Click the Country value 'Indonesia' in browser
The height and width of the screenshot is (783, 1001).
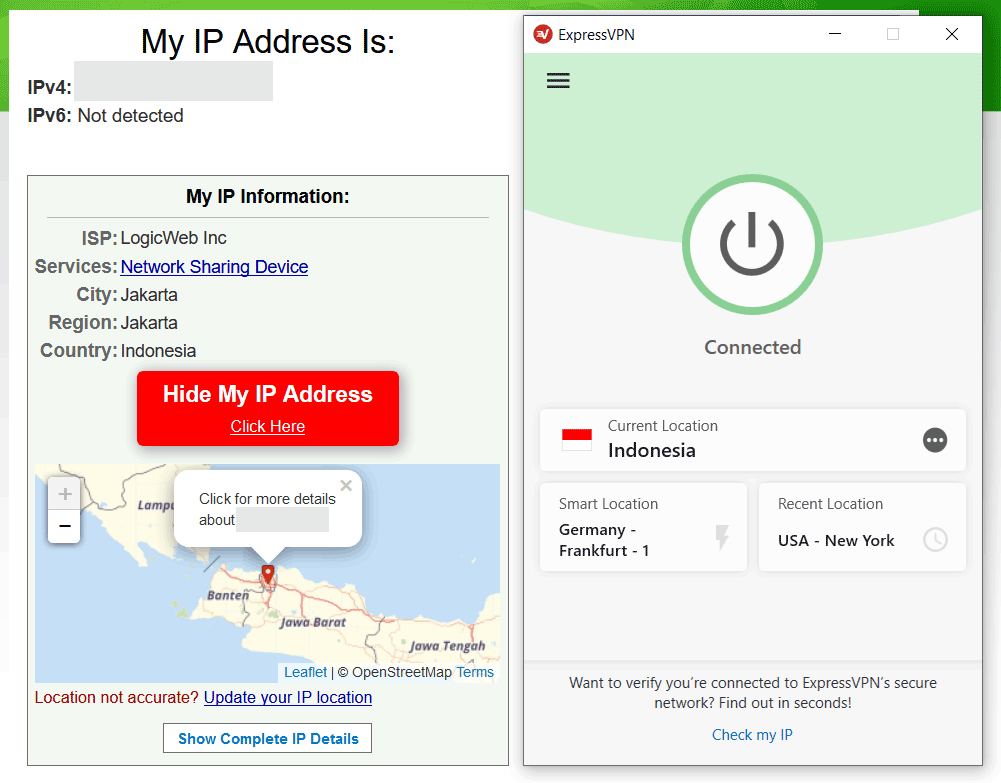(x=158, y=351)
